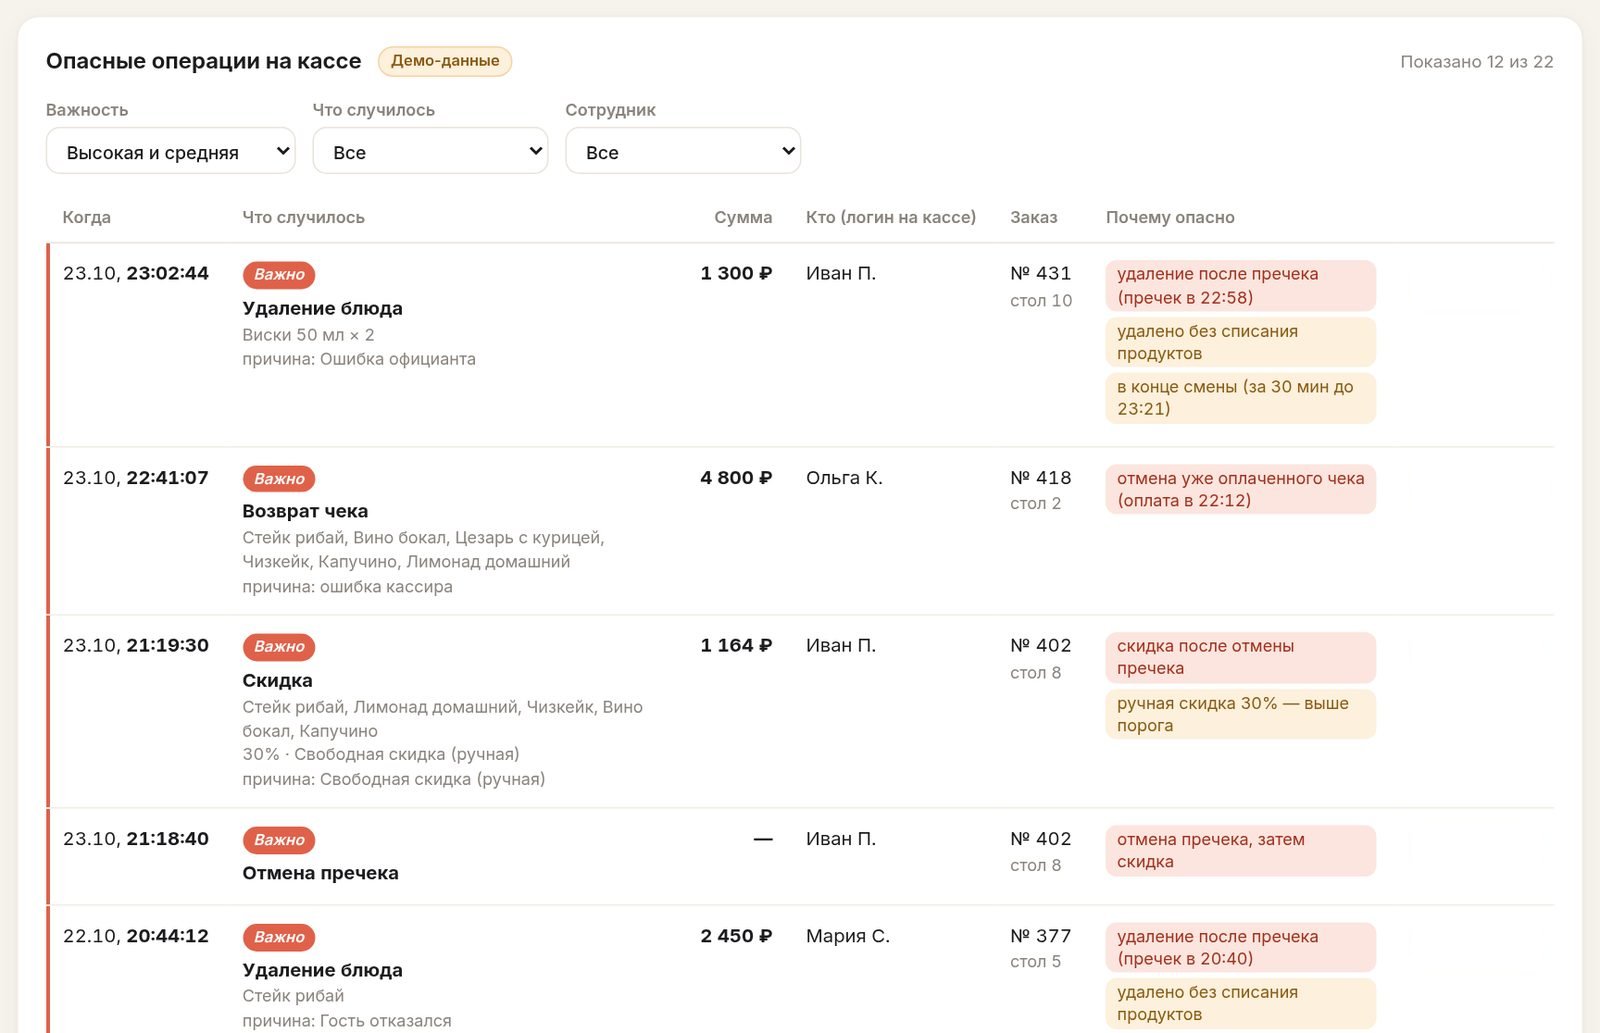The height and width of the screenshot is (1033, 1600).
Task: Select order № 377
Action: 1041,936
